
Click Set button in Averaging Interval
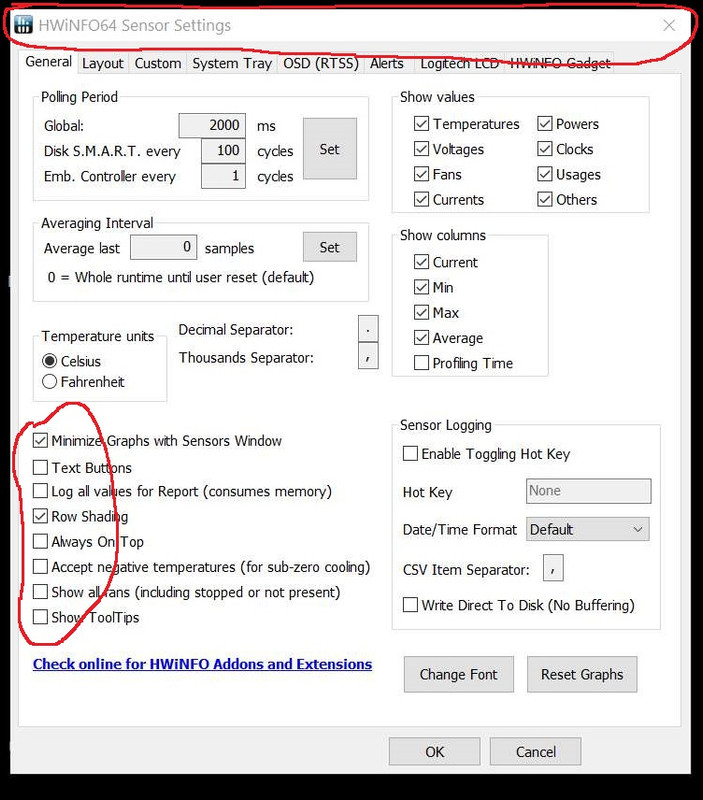(330, 247)
